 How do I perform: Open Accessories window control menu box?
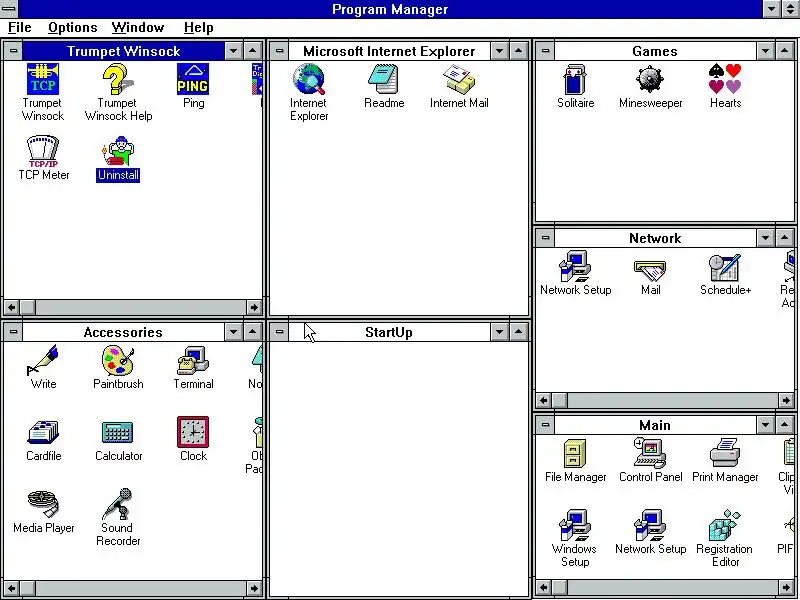tap(13, 332)
